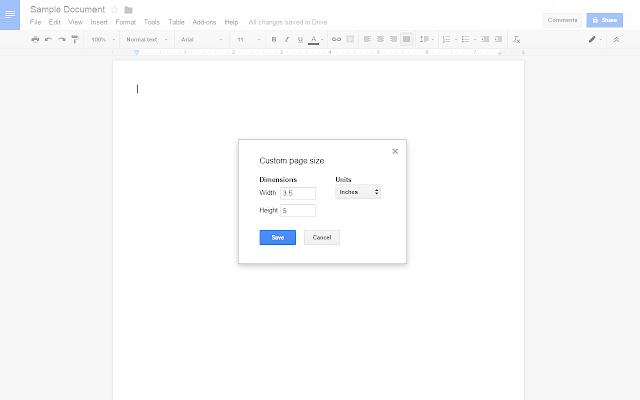Screen dimensions: 640x400
Task: Close the Custom page size dialog
Action: 395,151
